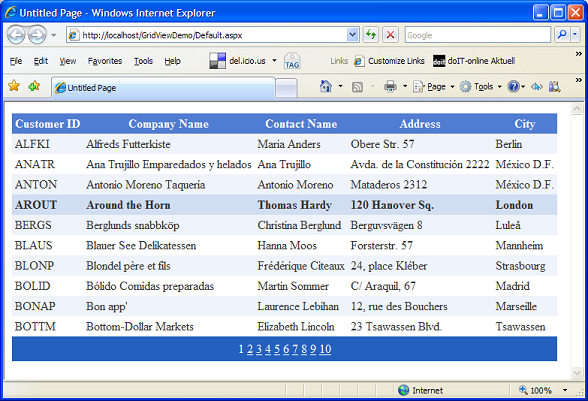Click the red Stop loading icon

tap(390, 35)
